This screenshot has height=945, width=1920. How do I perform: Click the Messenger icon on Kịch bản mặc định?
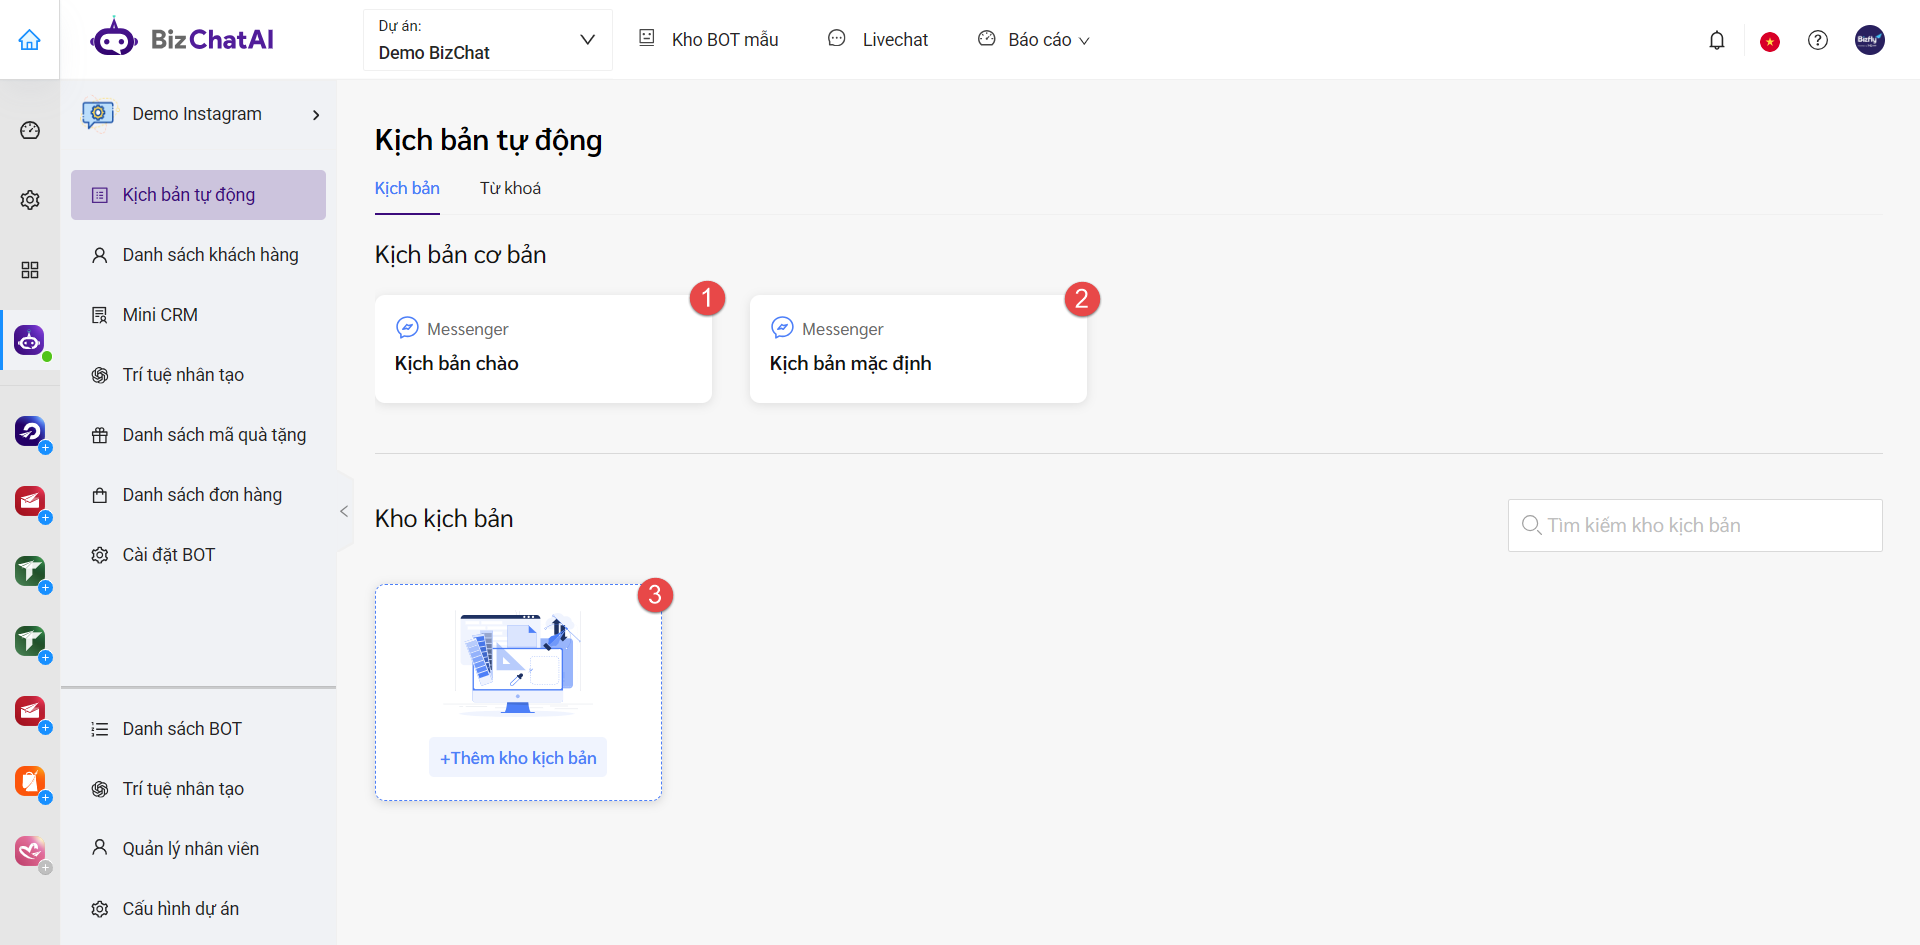pyautogui.click(x=782, y=328)
